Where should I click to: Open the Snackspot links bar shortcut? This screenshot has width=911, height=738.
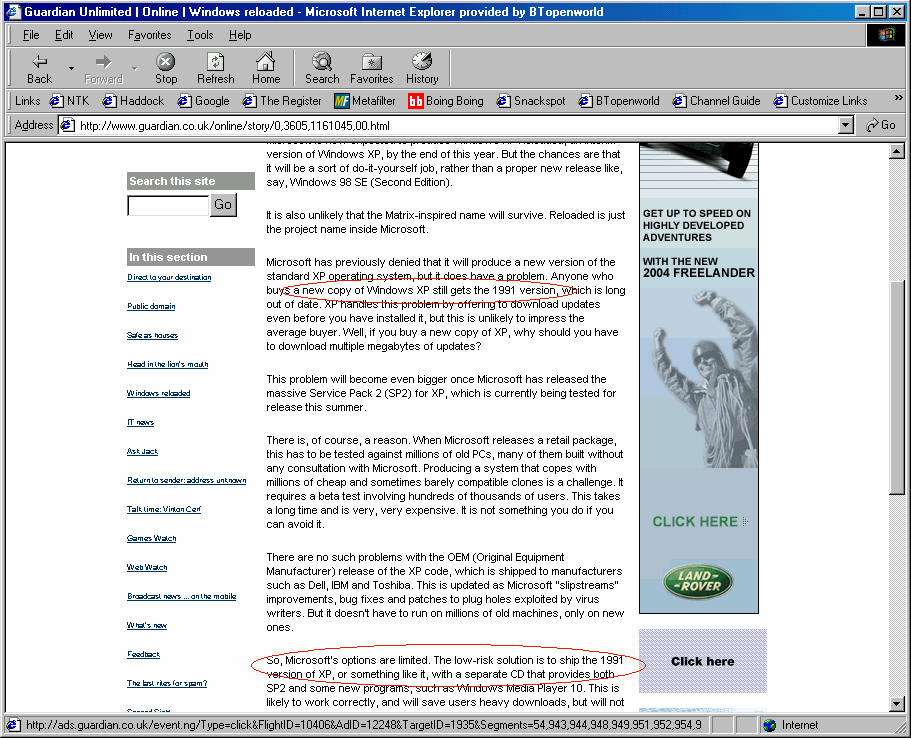pos(531,101)
